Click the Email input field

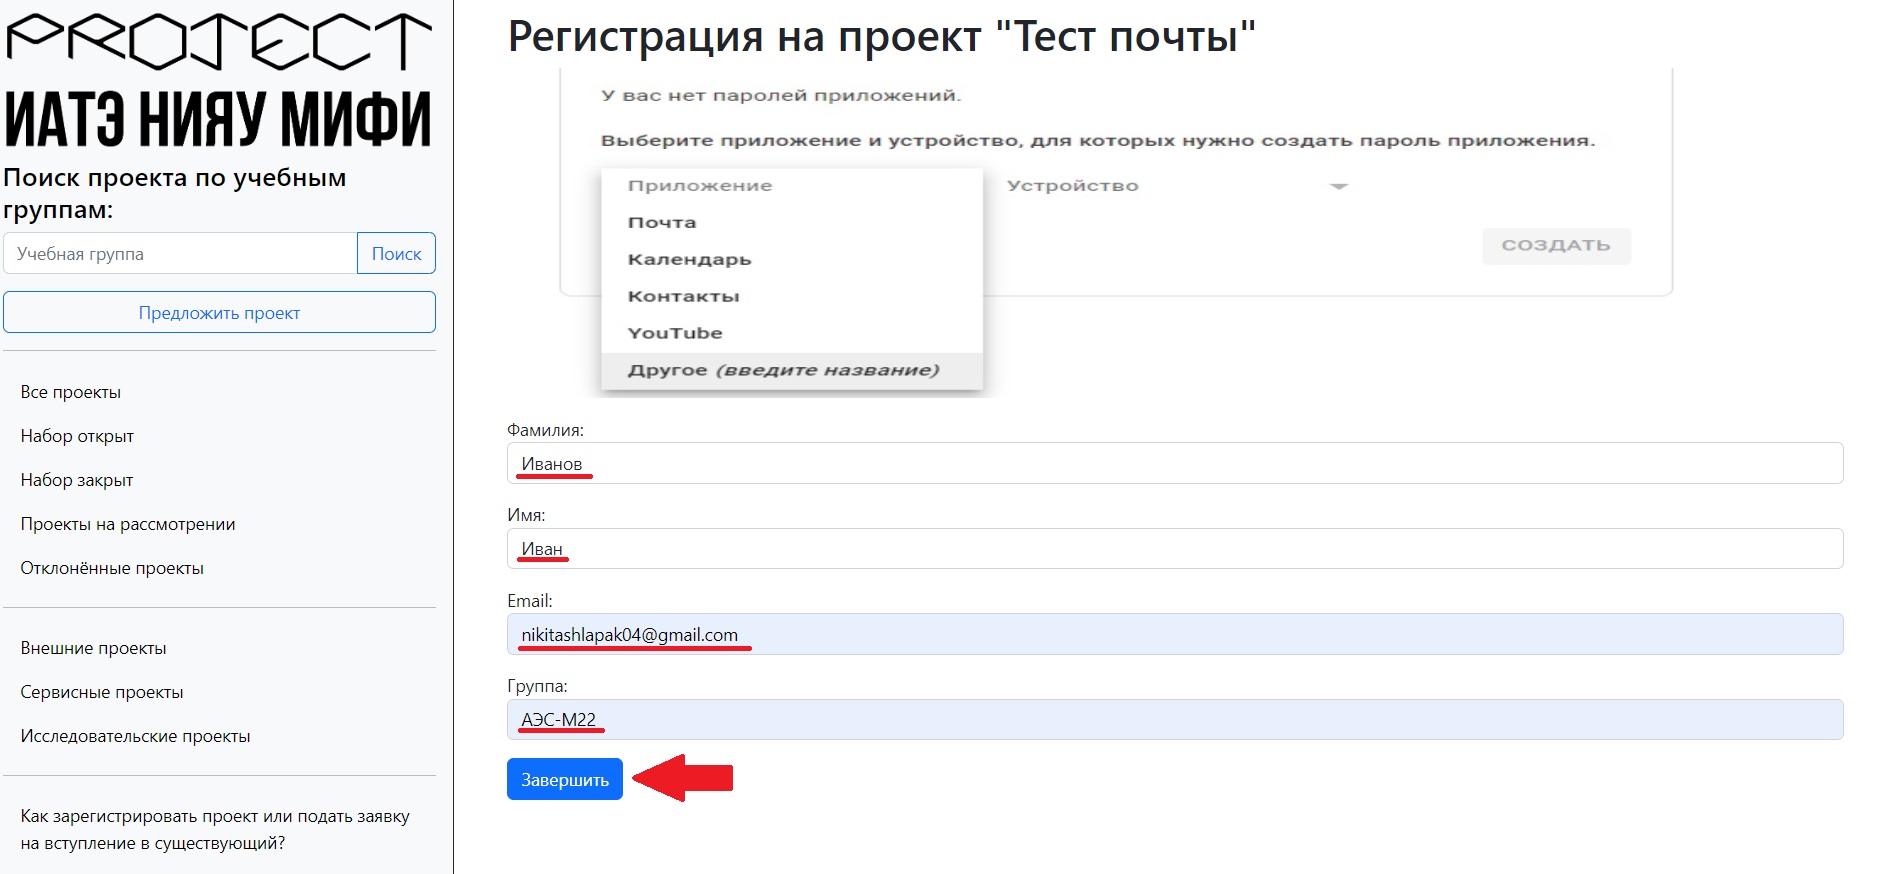coord(1175,634)
